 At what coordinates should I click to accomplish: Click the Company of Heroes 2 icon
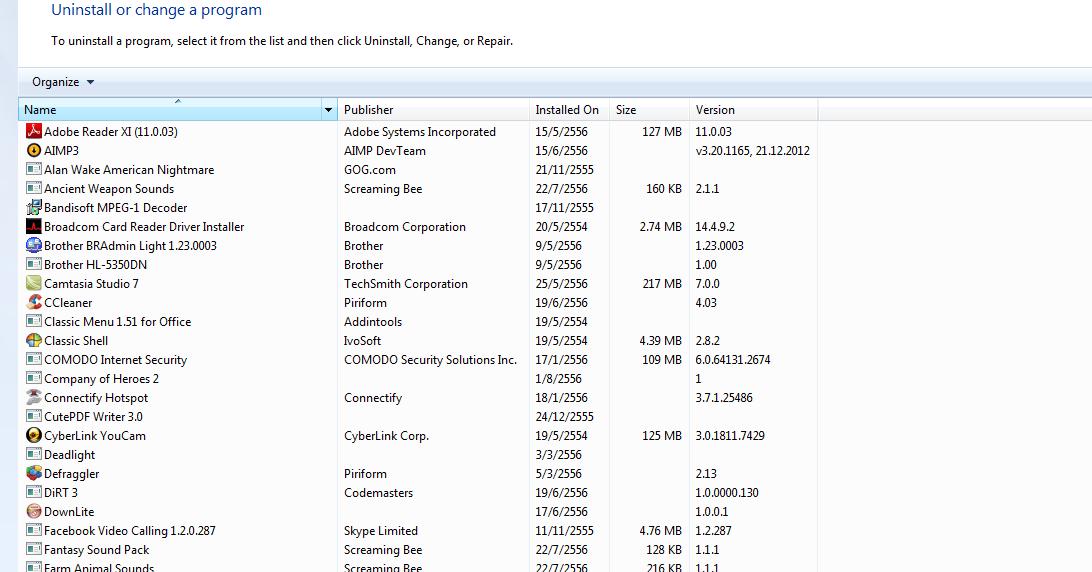pyautogui.click(x=33, y=378)
